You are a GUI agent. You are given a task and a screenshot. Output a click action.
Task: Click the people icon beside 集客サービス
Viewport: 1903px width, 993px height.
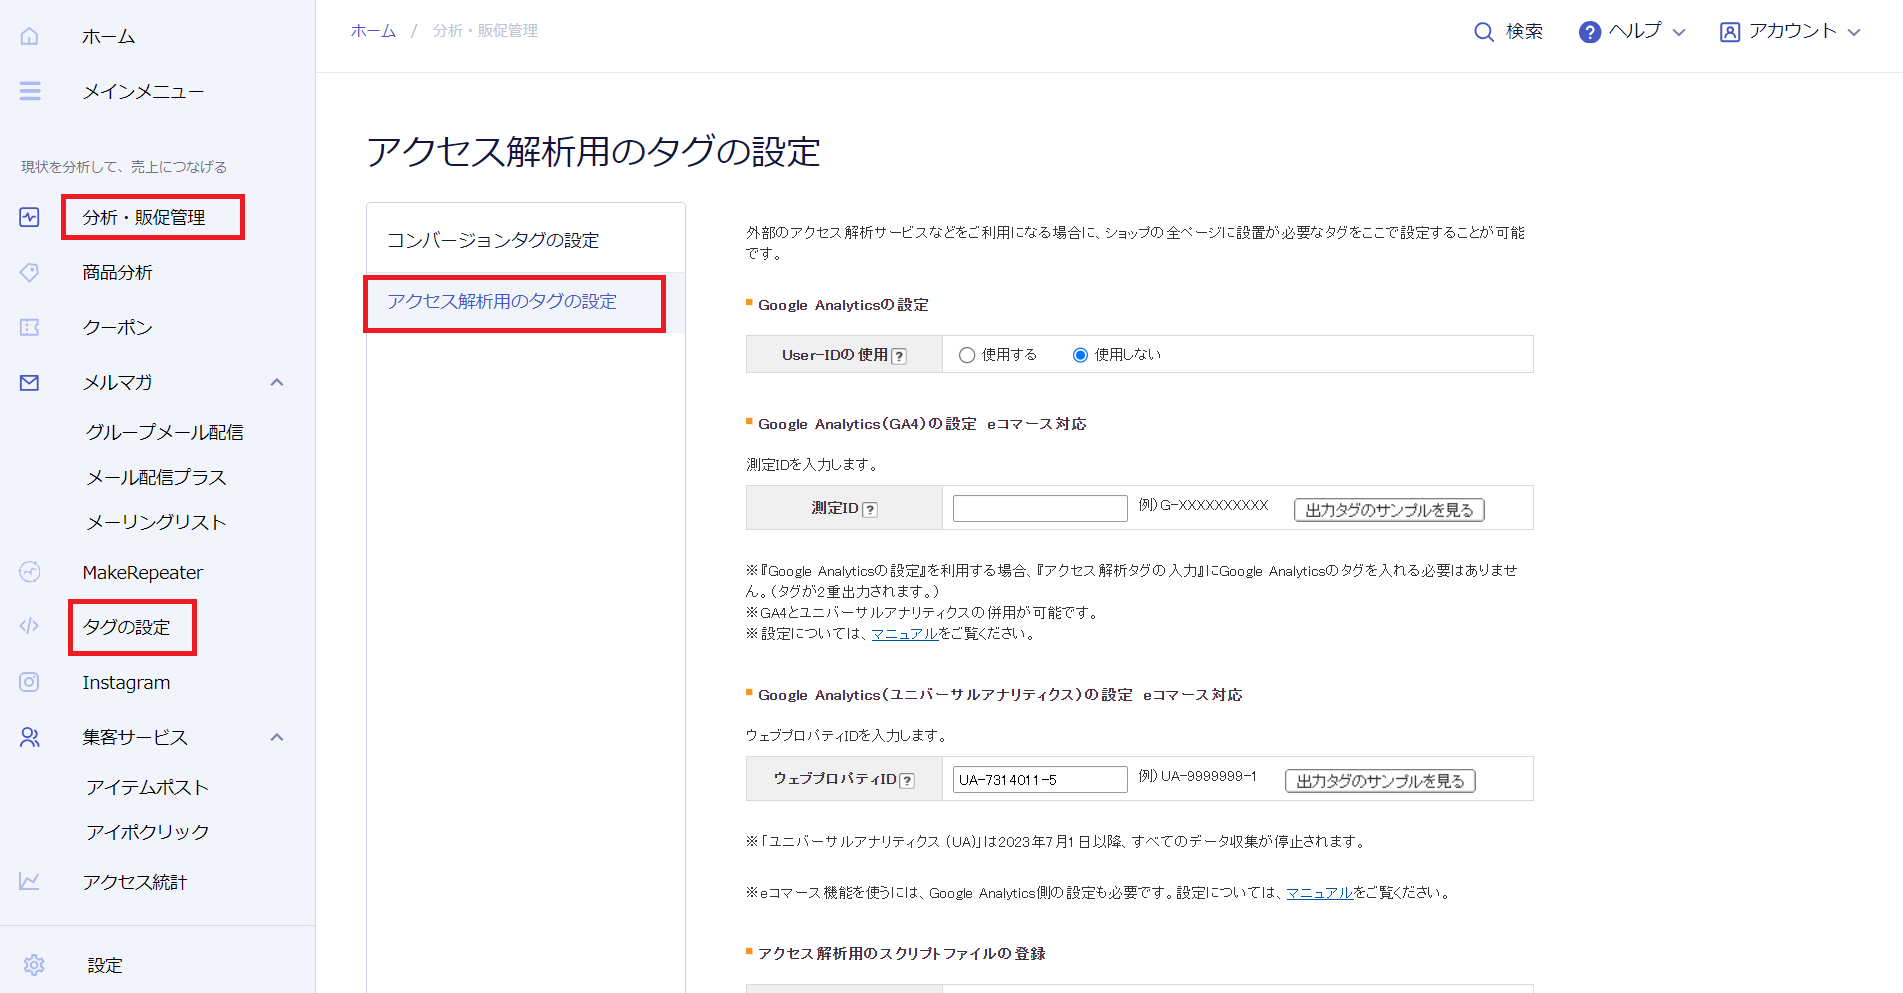[x=30, y=737]
